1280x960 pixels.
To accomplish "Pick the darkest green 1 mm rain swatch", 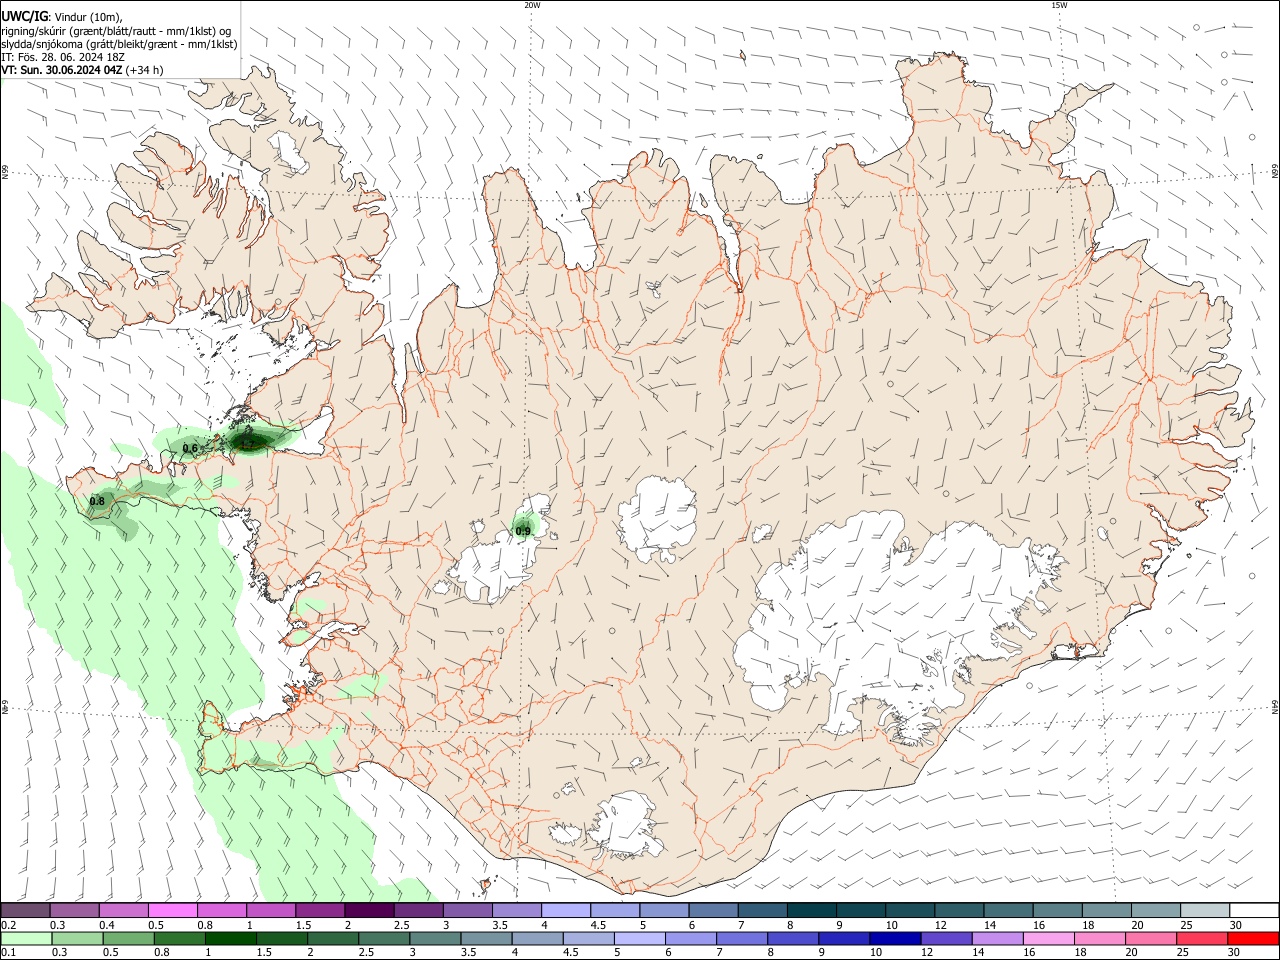I will click(232, 939).
